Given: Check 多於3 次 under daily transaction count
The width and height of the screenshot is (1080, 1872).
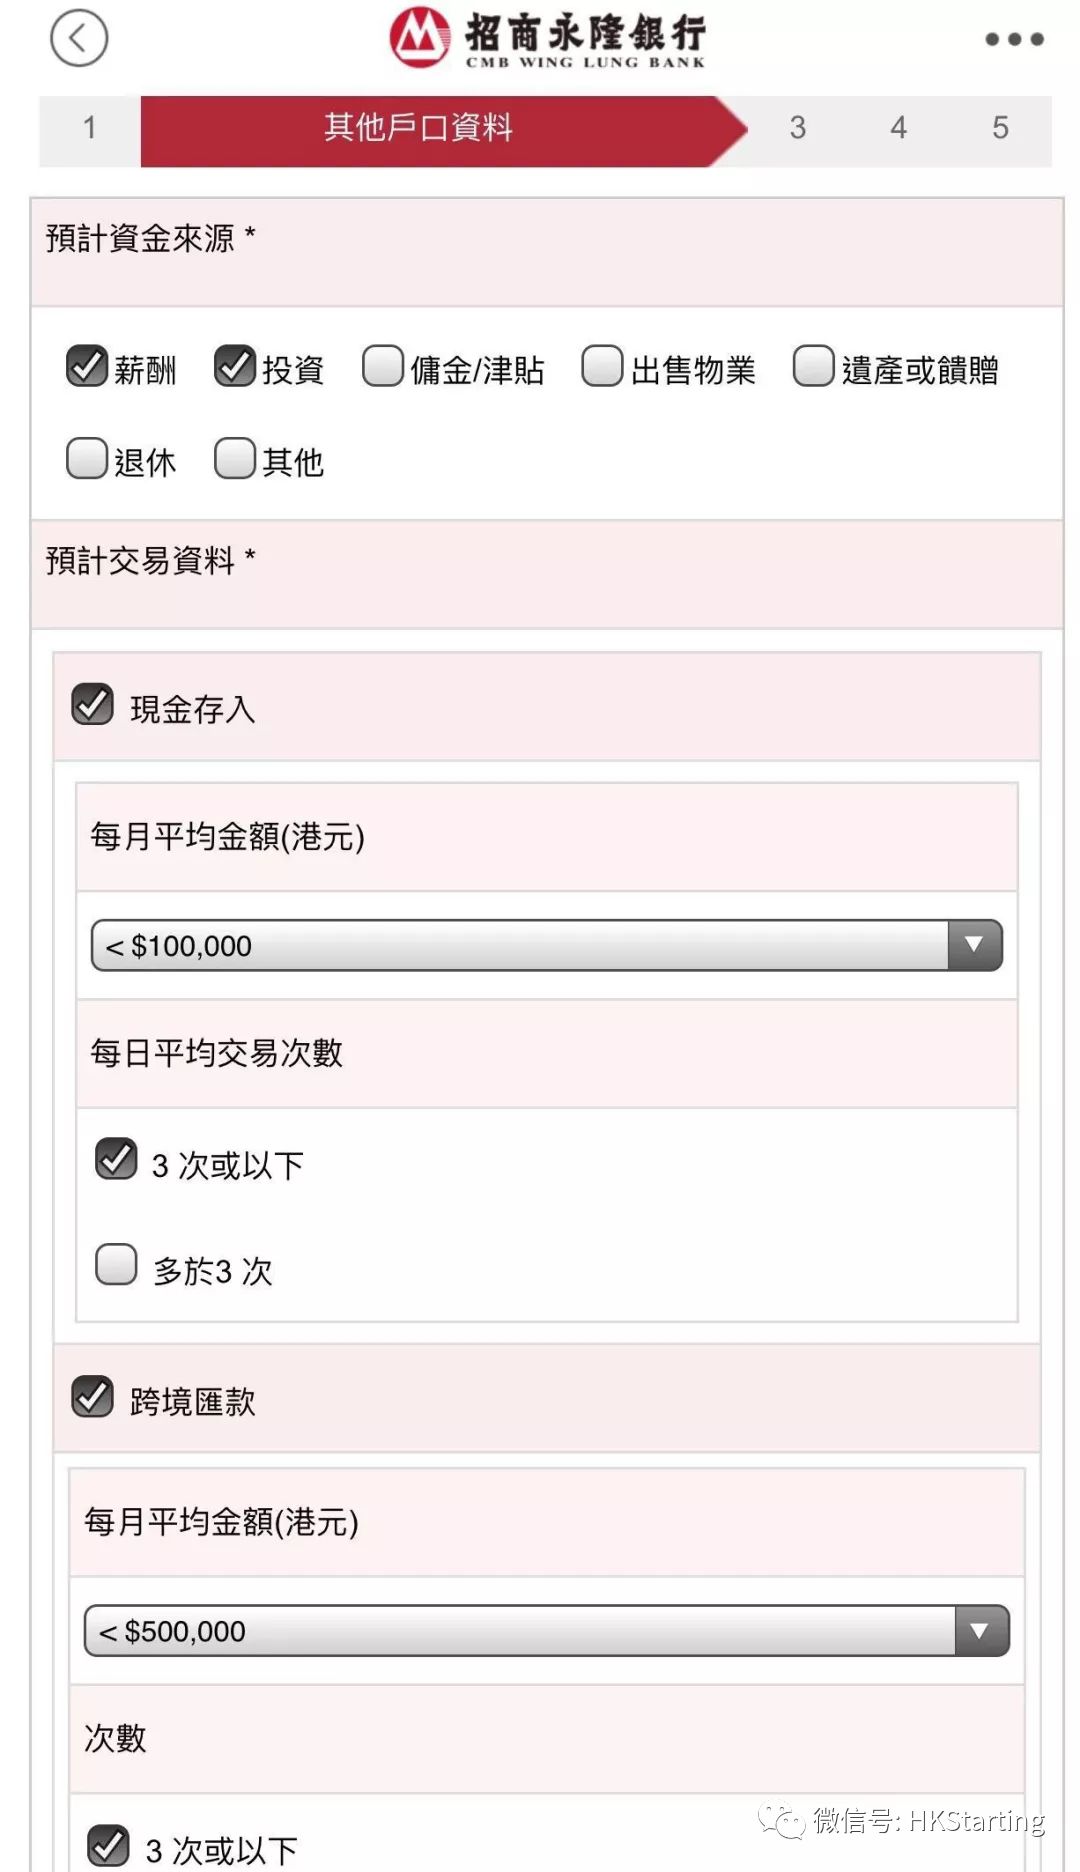Looking at the screenshot, I should pos(116,1265).
